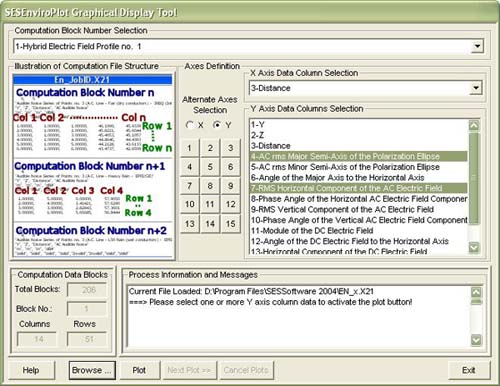Click number button 12 in axes keypad
The height and width of the screenshot is (386, 500).
click(x=230, y=204)
